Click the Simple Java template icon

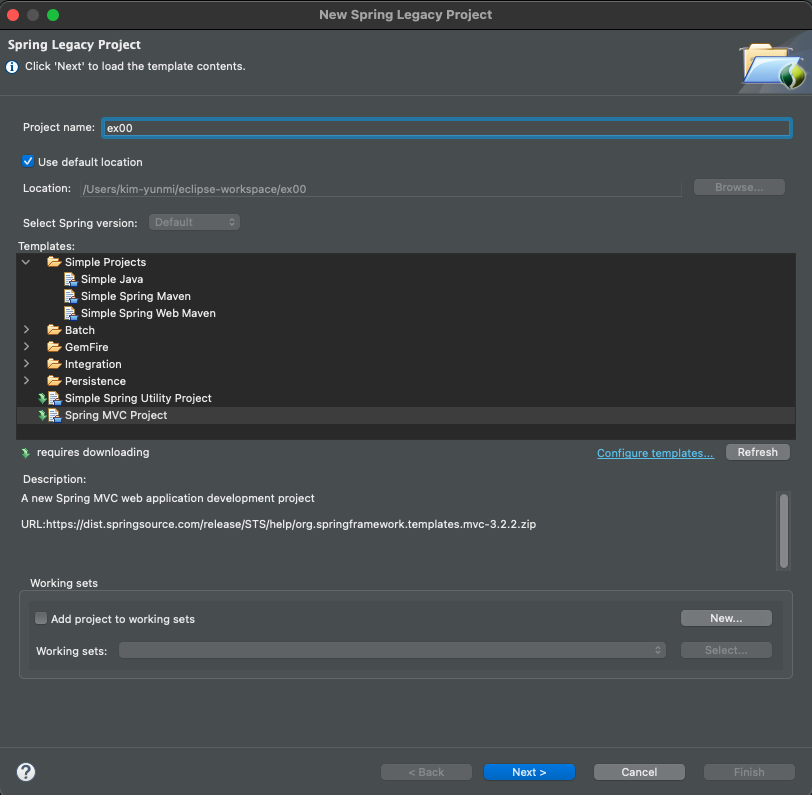[70, 279]
